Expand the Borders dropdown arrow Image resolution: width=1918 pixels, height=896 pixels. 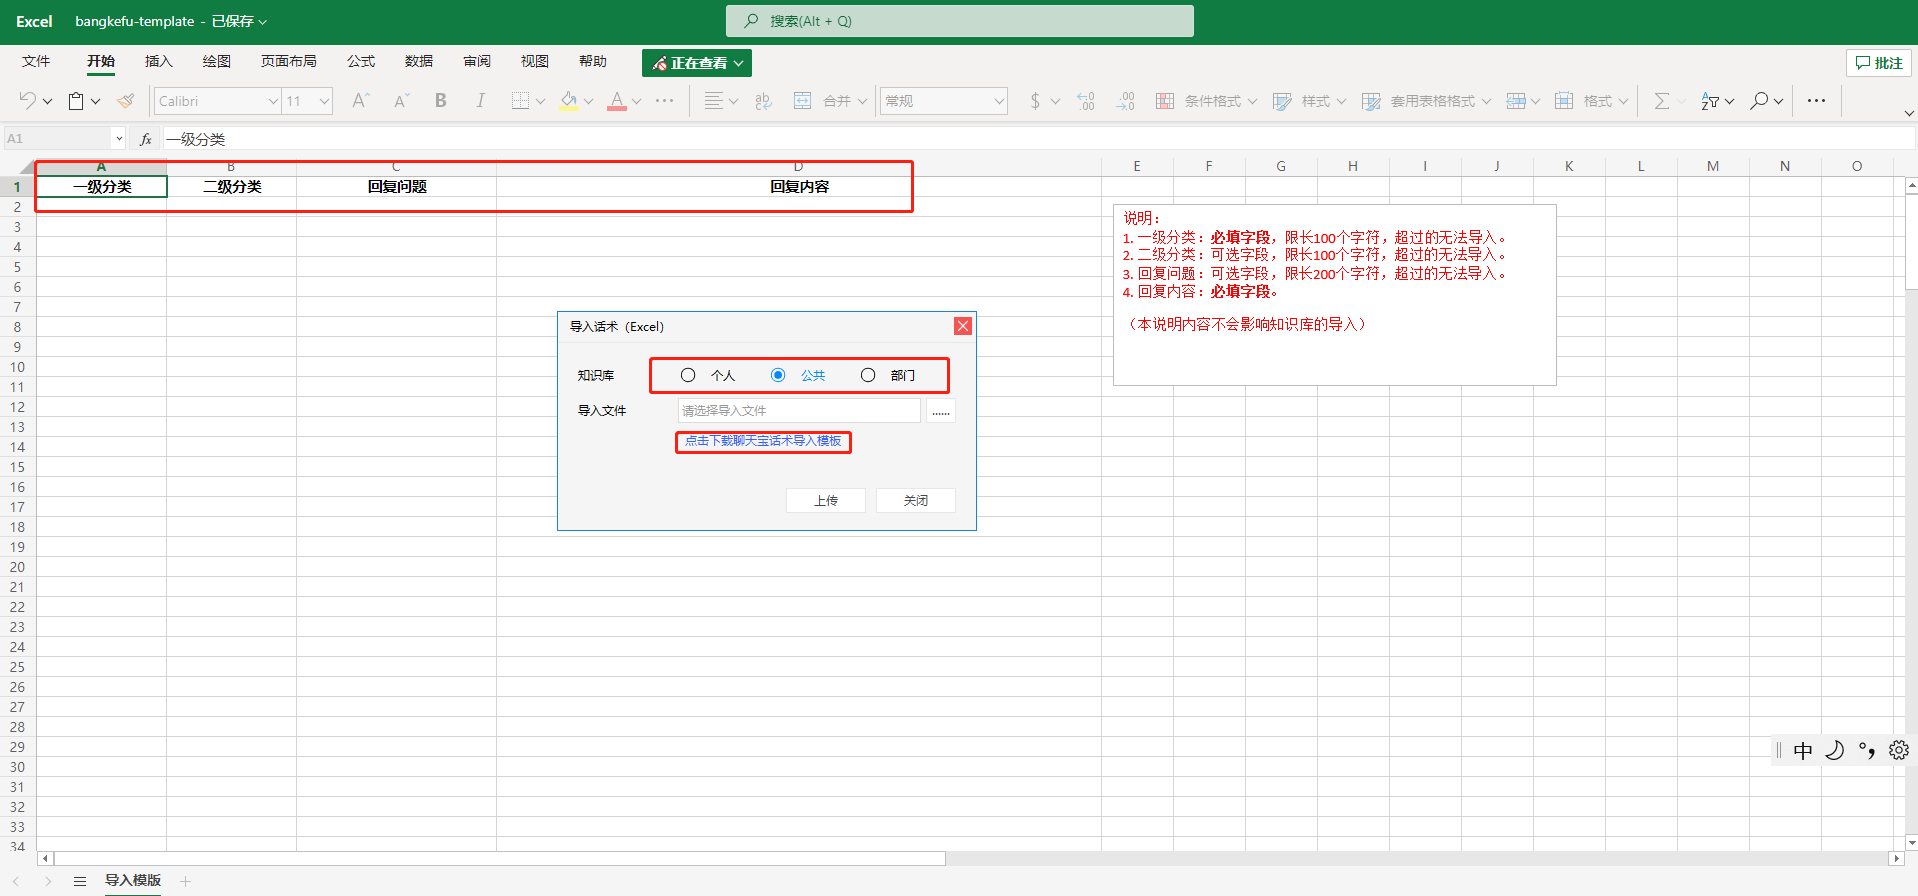(540, 101)
